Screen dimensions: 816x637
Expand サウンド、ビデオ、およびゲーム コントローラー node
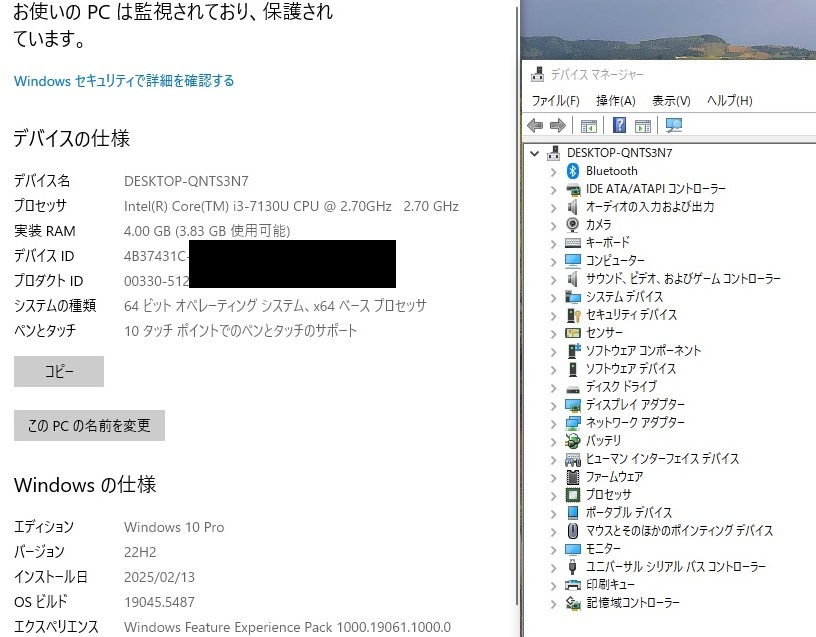click(553, 279)
